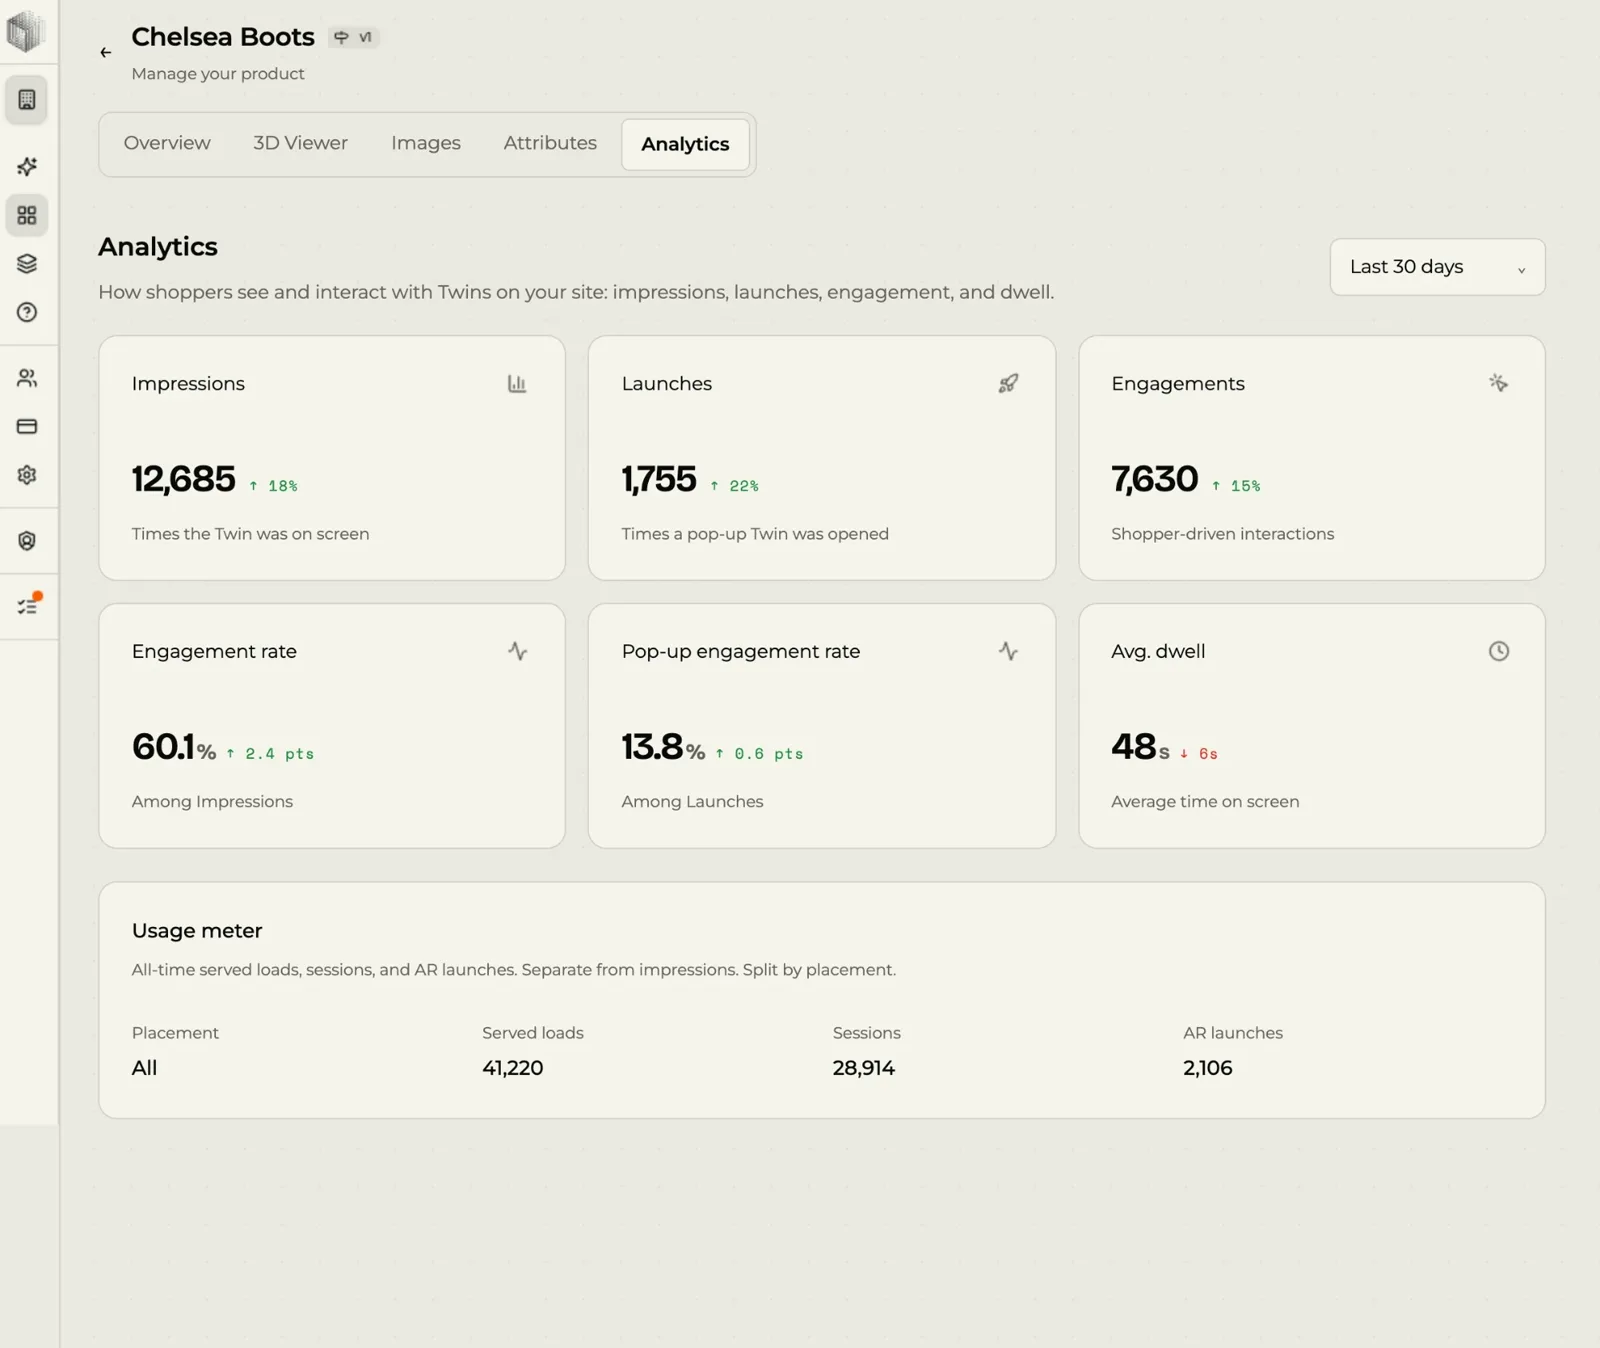
Task: Open the checklist icon with orange dot
Action: 28,606
